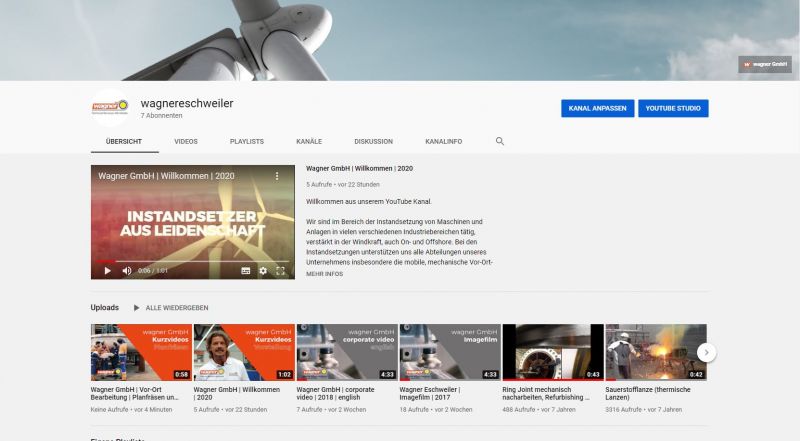Click Alle wiedergeben label text
This screenshot has width=800, height=441.
[177, 308]
